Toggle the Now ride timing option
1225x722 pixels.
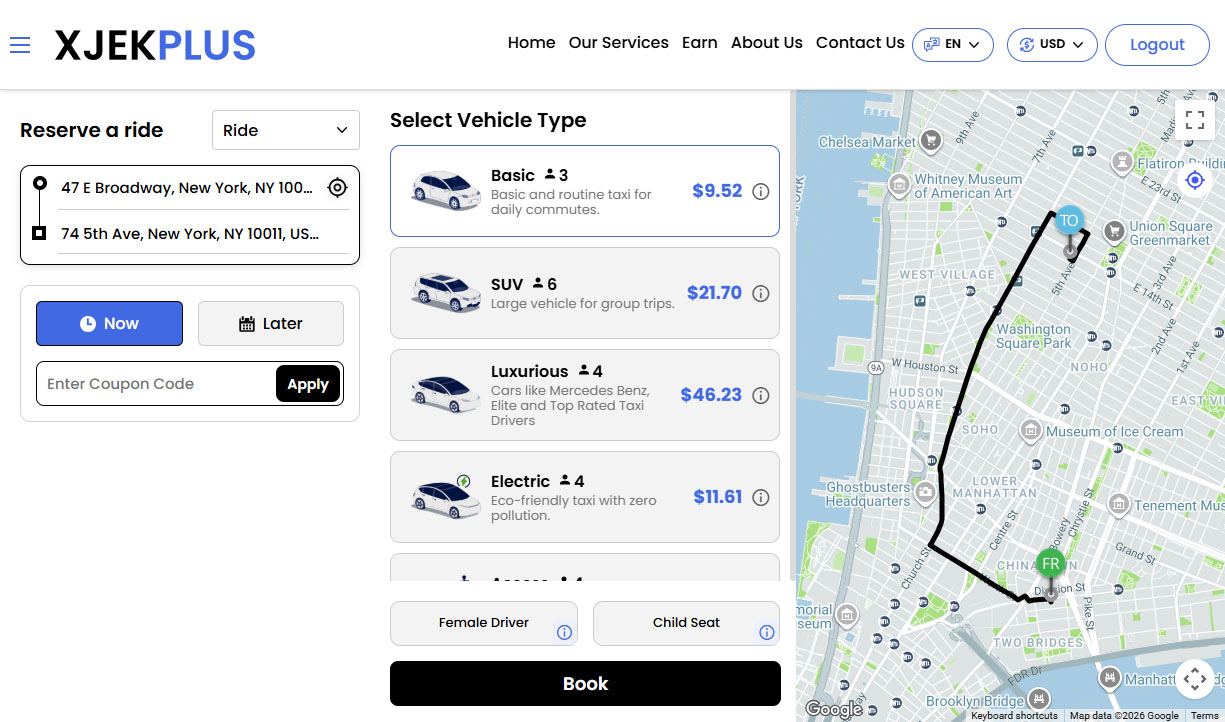[x=109, y=323]
